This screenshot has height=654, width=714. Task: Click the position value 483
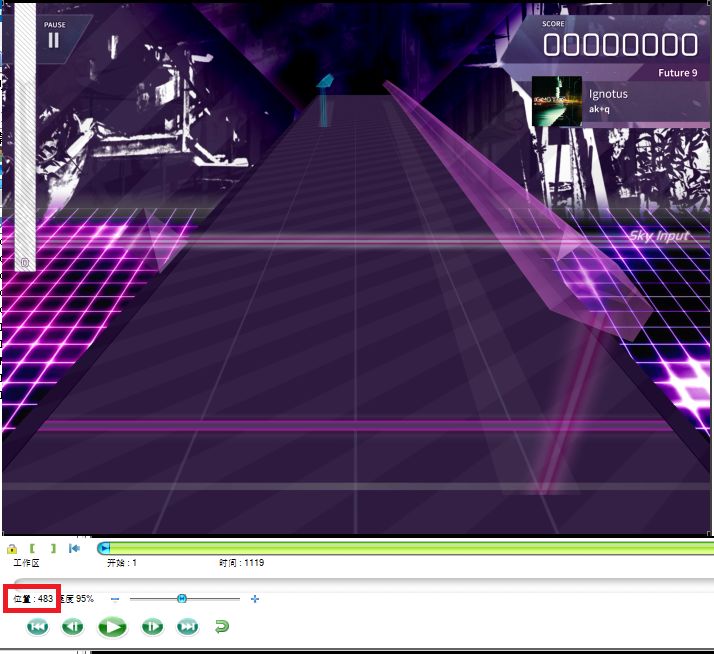coord(45,599)
